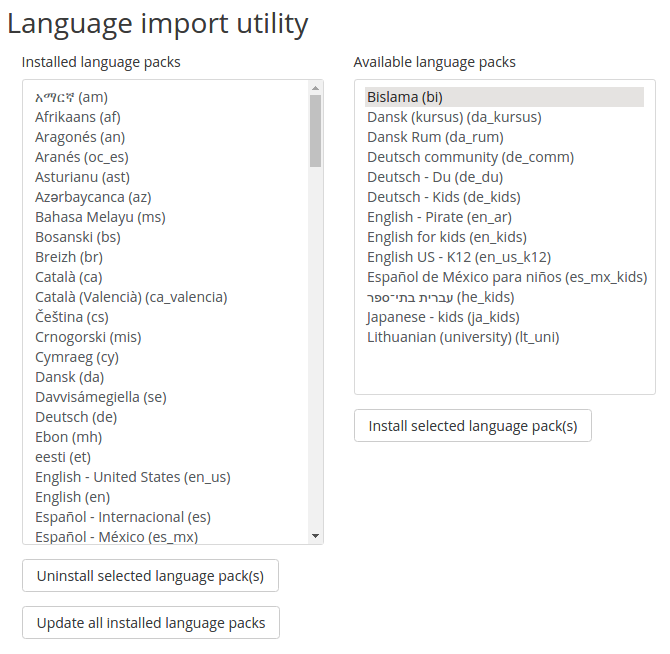Click Uninstall selected language pack(s) button
The height and width of the screenshot is (654, 670).
(x=150, y=575)
